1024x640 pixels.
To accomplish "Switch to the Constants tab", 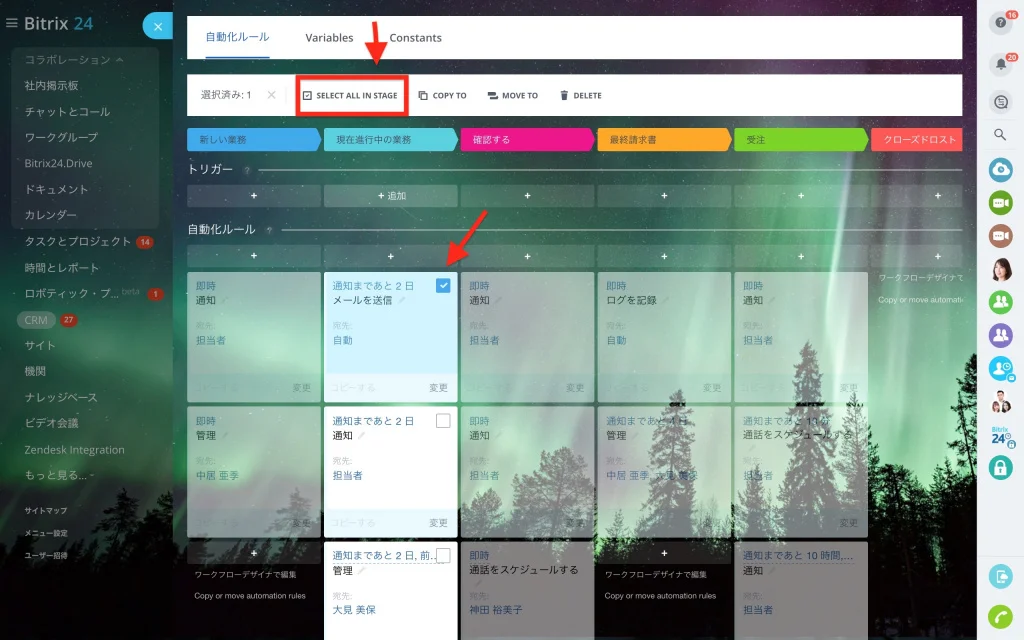I will pyautogui.click(x=415, y=38).
